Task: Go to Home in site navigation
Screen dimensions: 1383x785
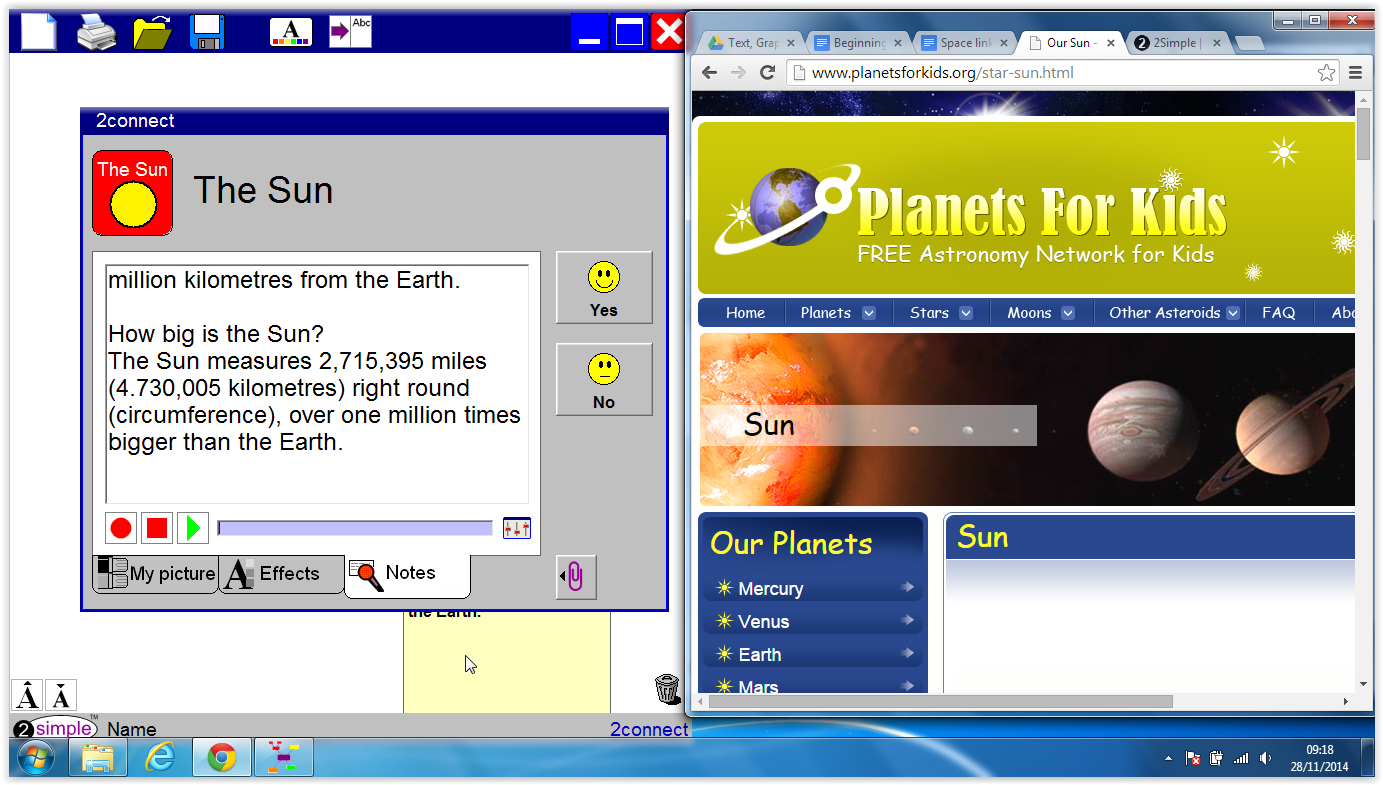Action: [745, 313]
